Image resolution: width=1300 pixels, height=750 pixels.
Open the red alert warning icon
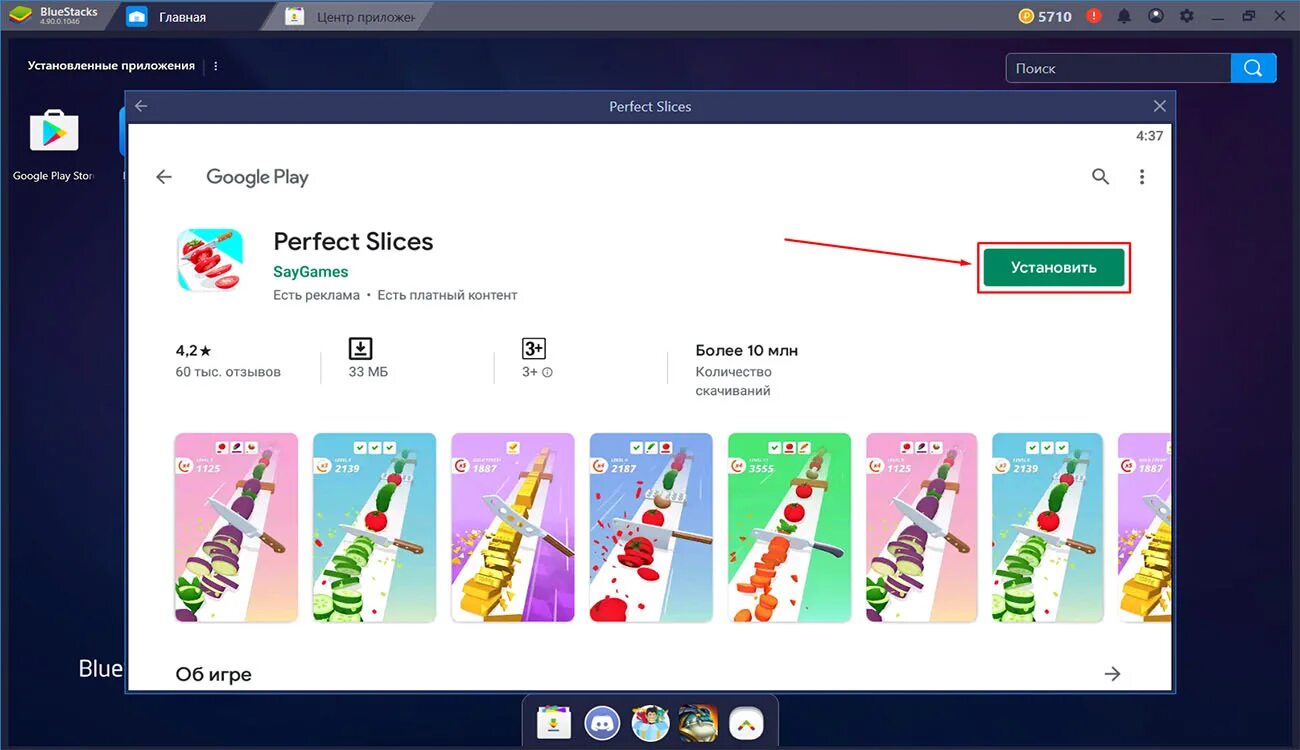click(x=1094, y=16)
